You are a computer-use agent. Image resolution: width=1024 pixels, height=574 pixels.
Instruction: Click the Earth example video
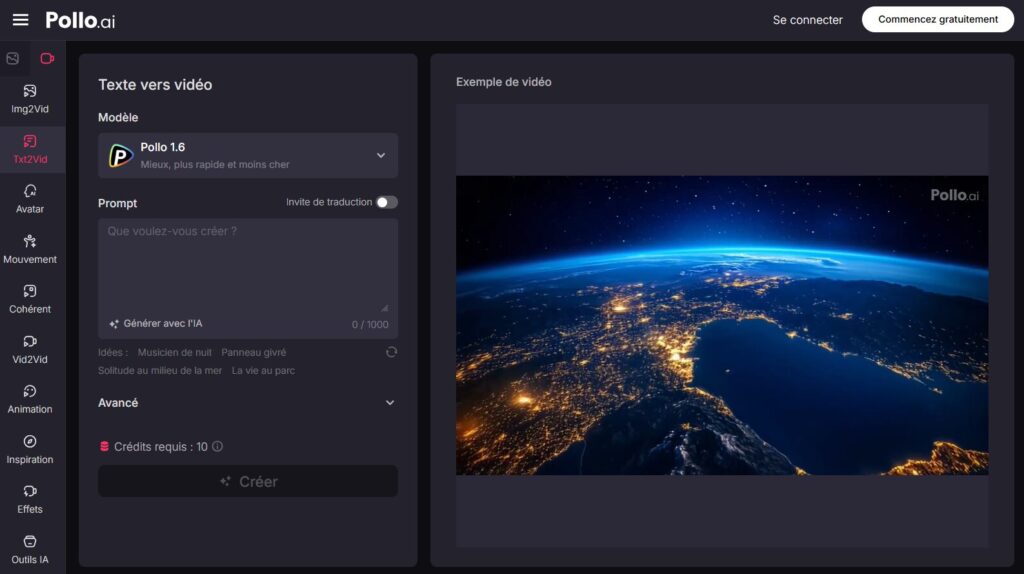(x=722, y=325)
